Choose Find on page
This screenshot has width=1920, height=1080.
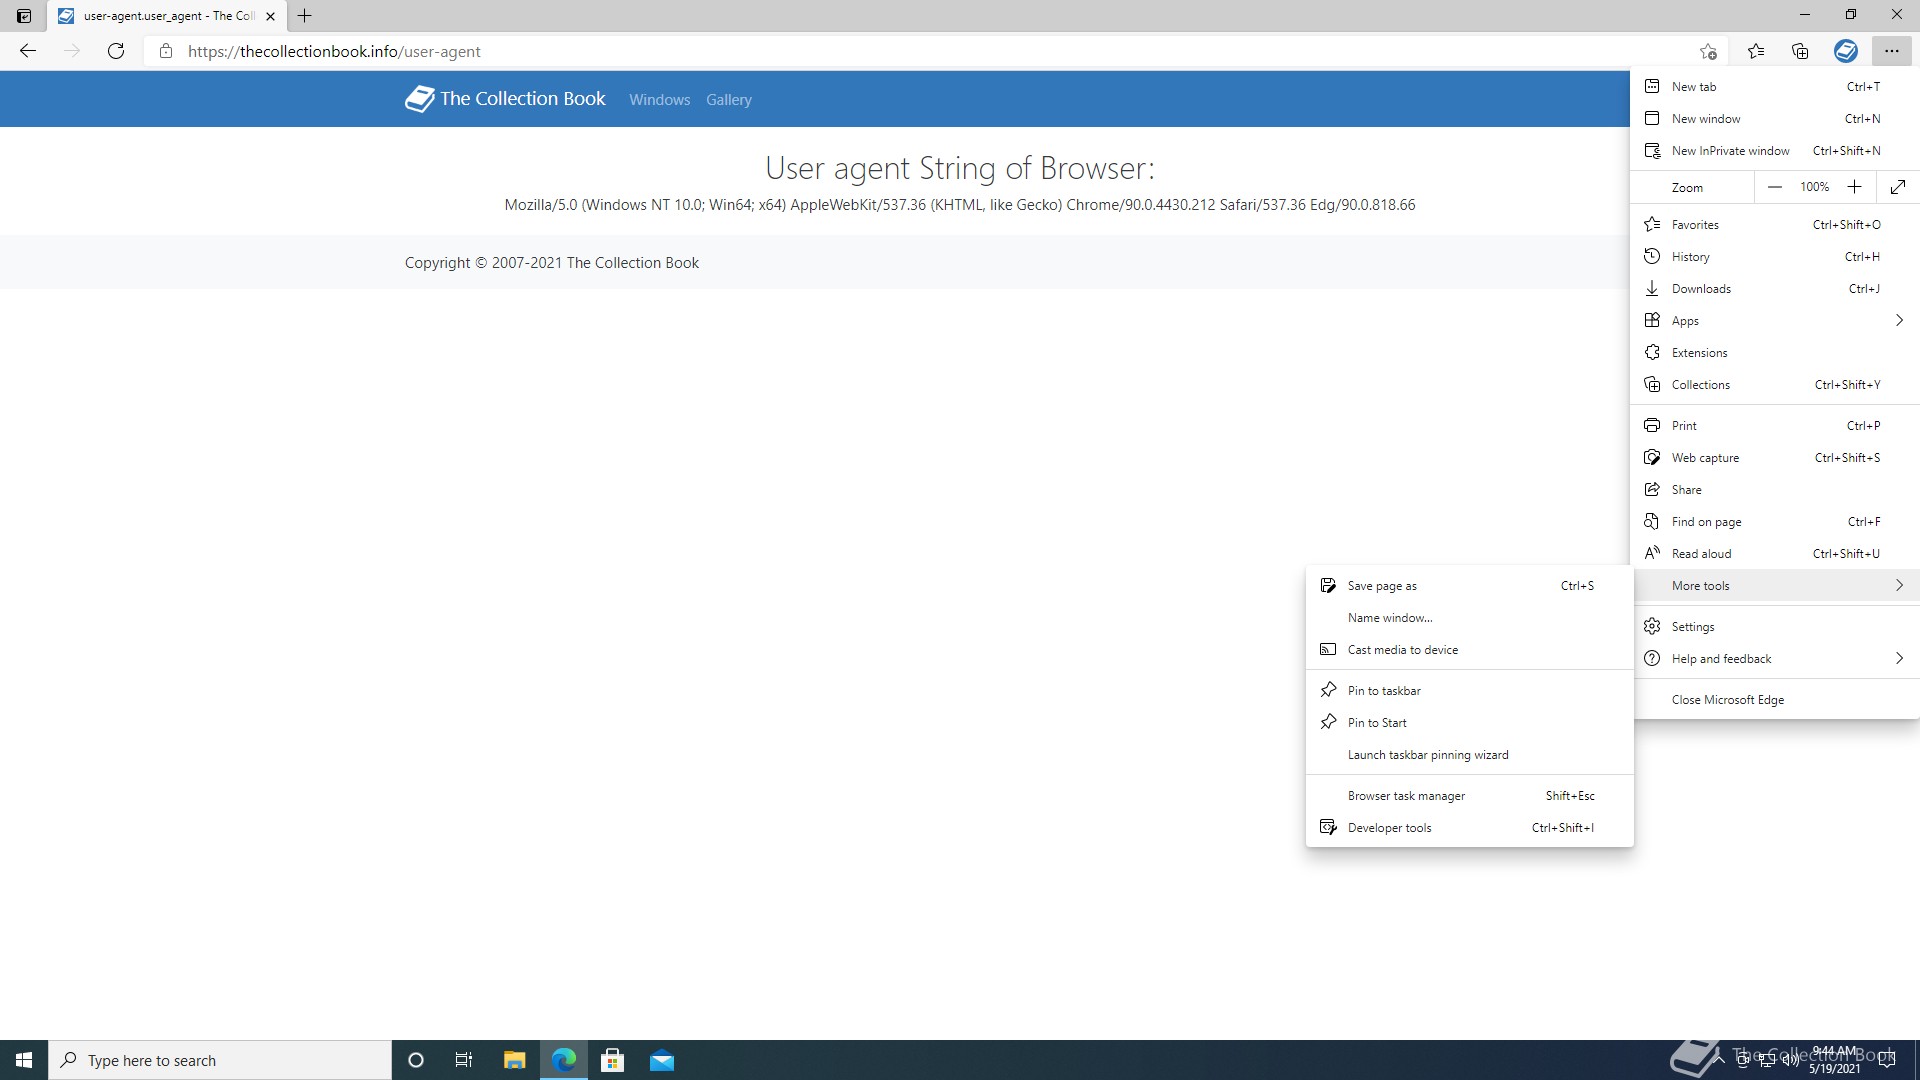1775,522
